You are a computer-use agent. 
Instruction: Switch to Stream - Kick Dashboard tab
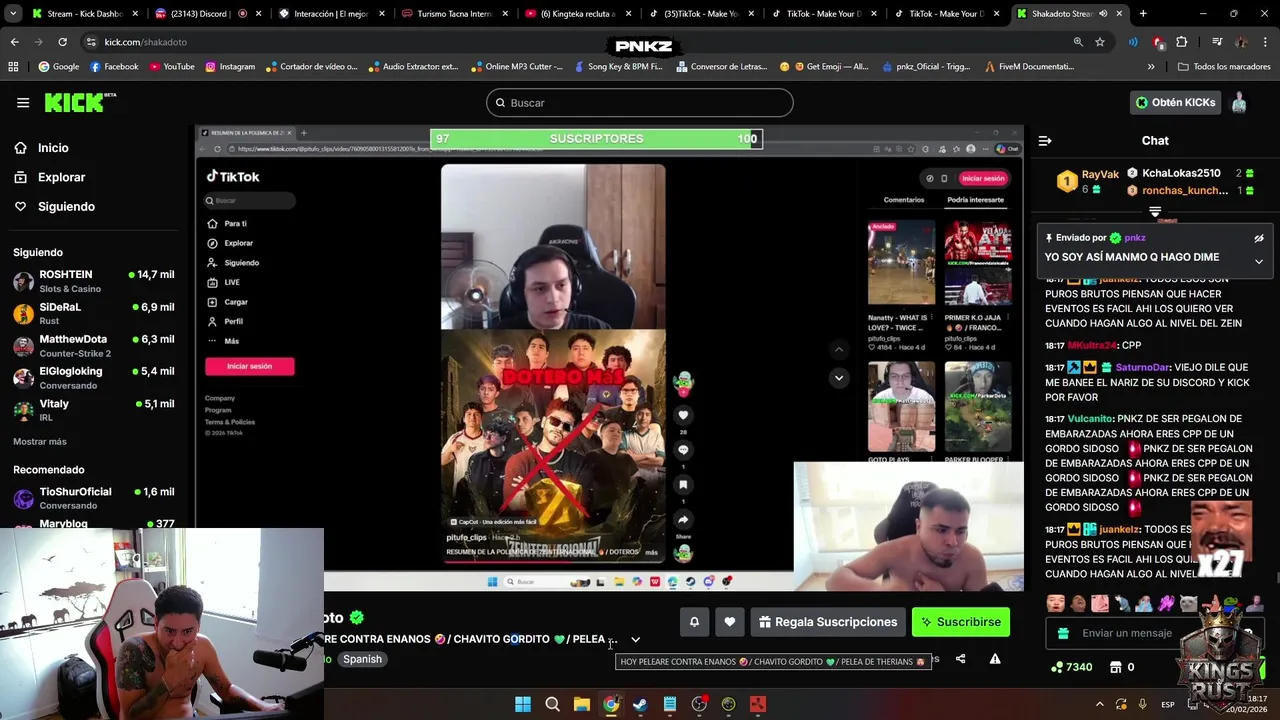point(85,14)
